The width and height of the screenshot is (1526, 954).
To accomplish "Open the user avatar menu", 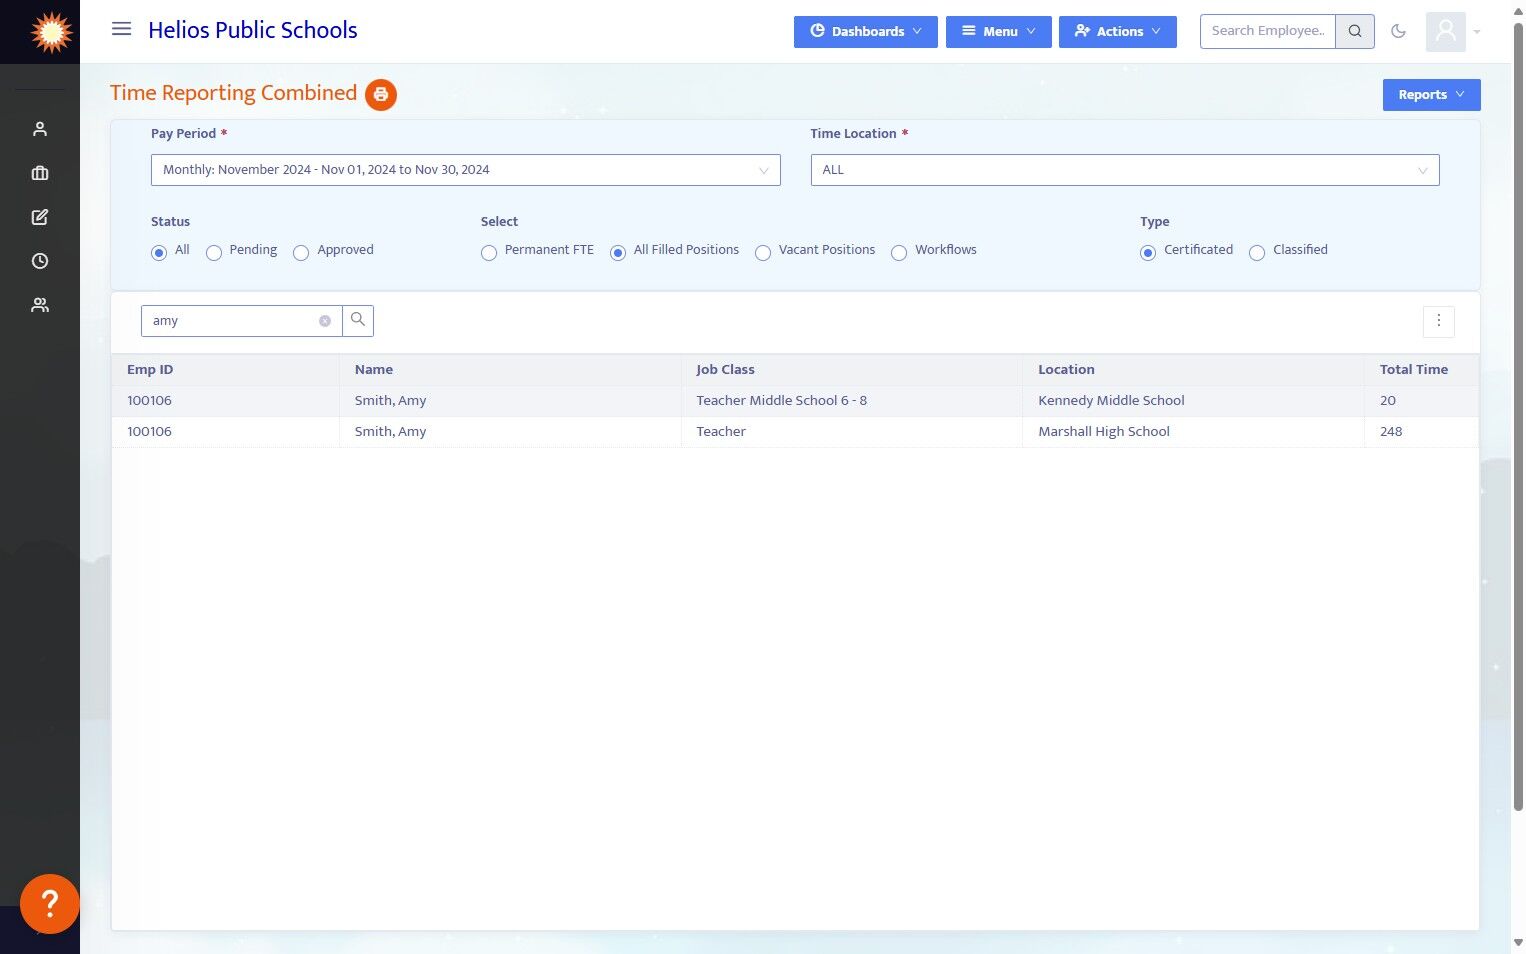I will click(1445, 32).
